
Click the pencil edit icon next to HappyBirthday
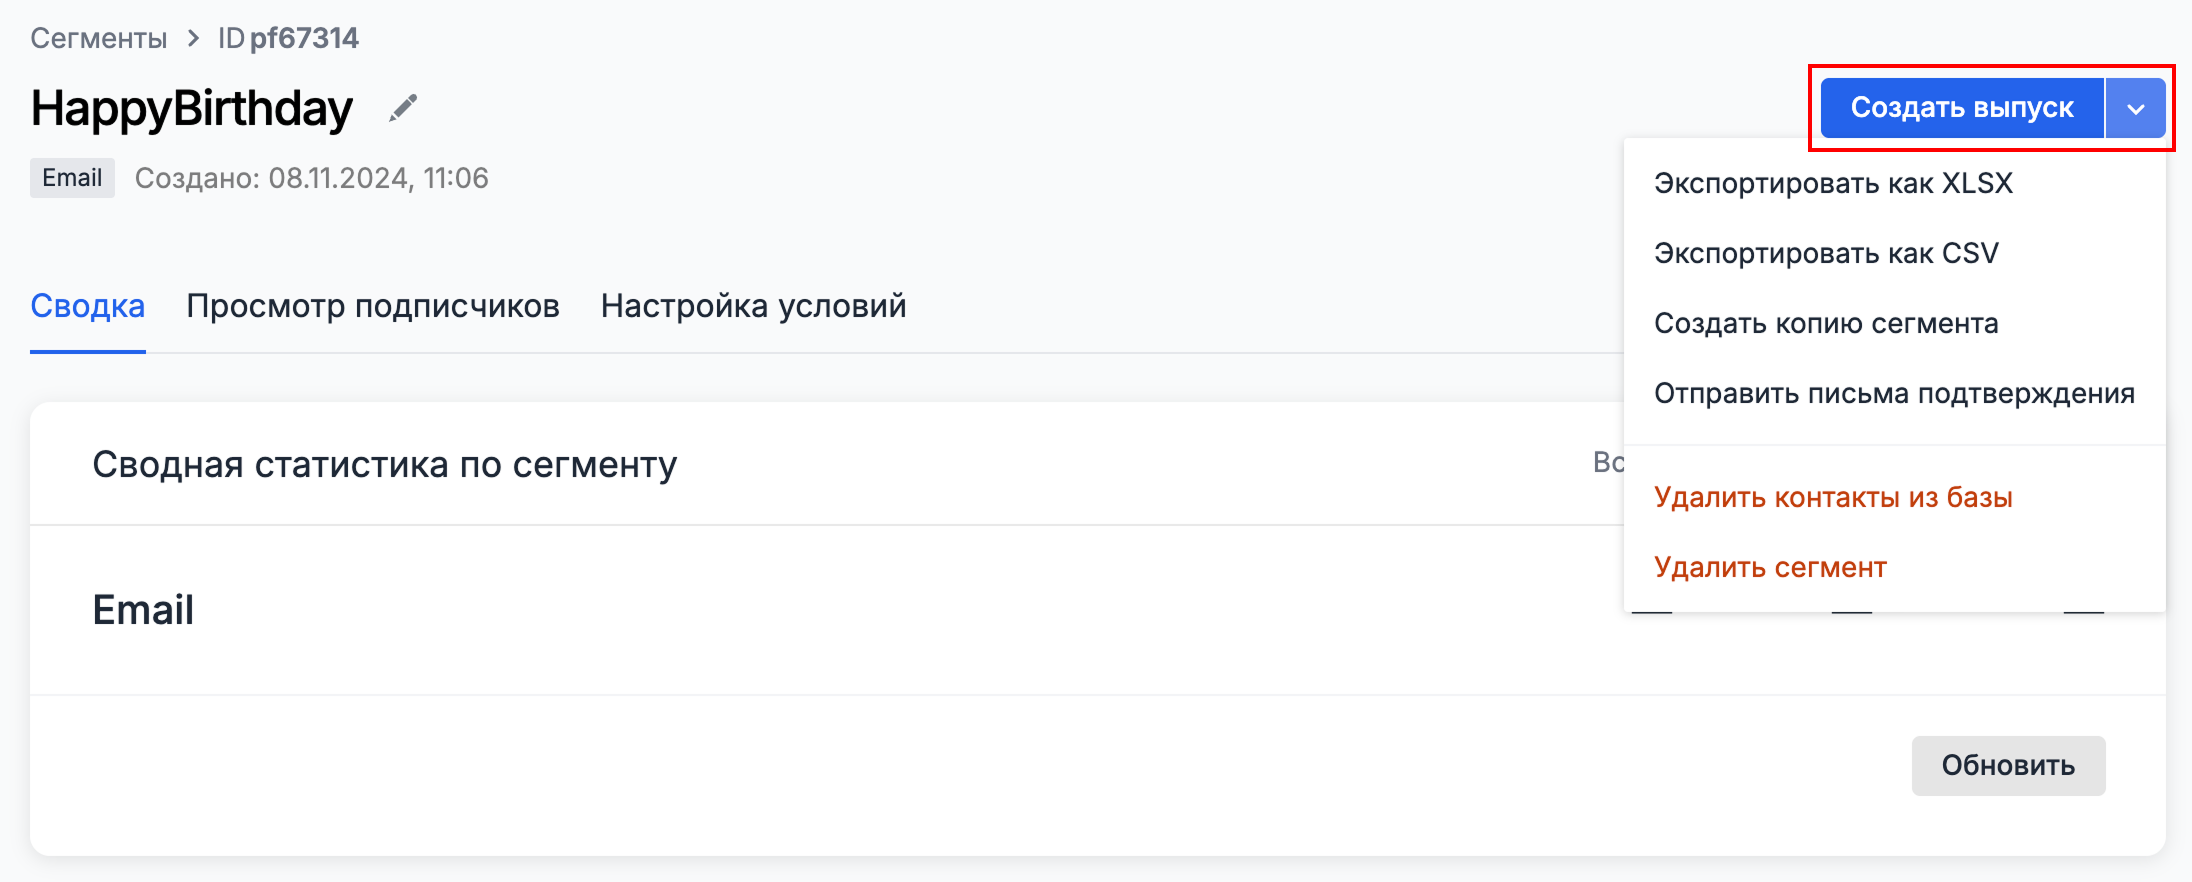(403, 108)
